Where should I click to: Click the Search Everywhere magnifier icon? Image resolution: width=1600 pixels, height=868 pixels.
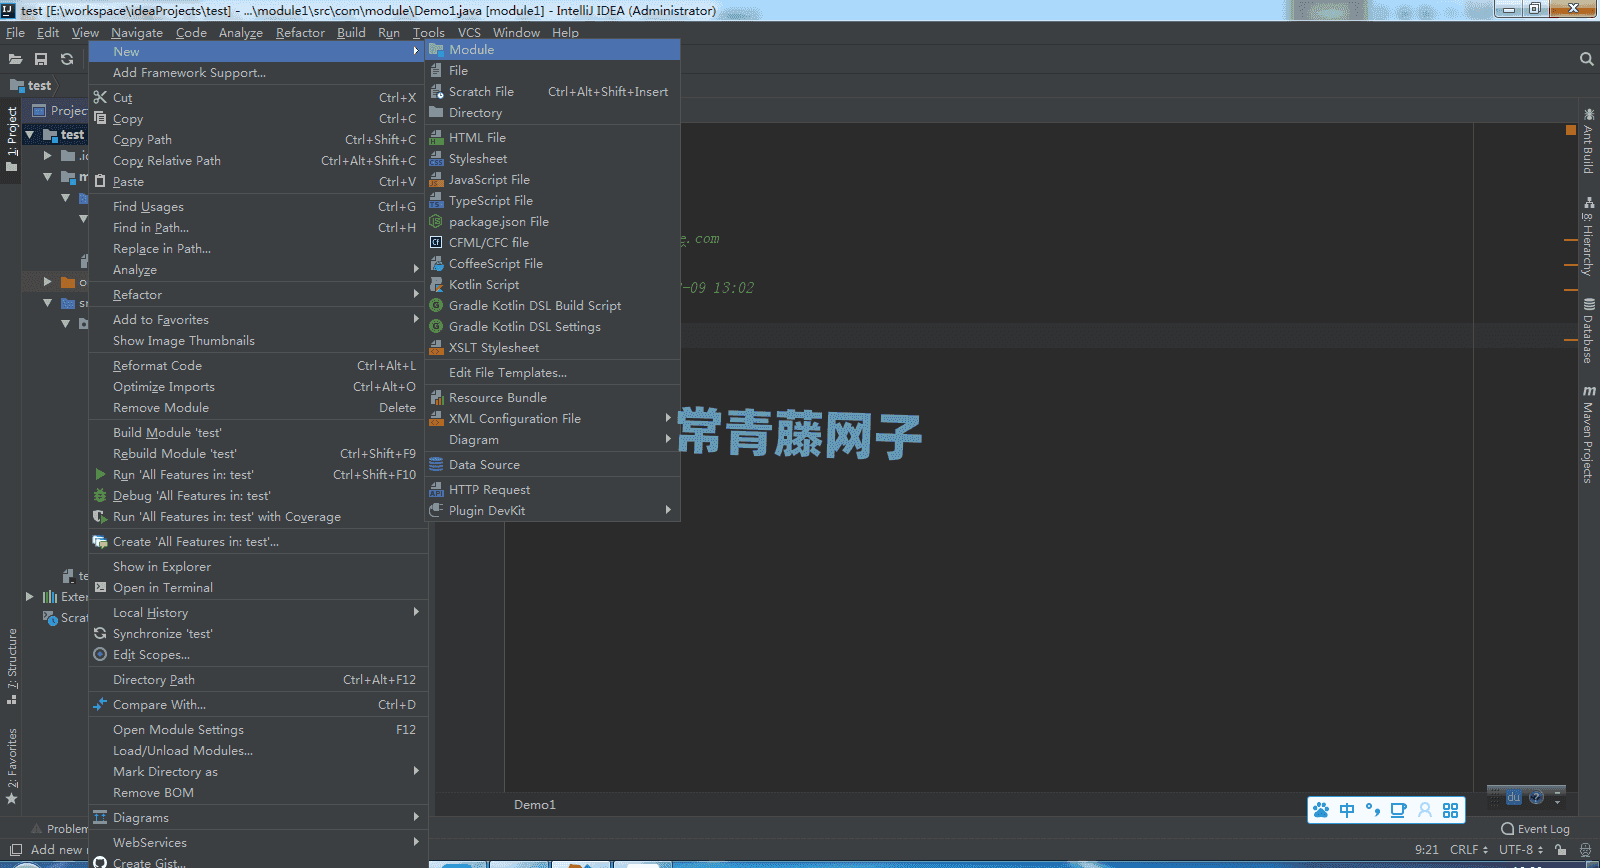click(1586, 59)
